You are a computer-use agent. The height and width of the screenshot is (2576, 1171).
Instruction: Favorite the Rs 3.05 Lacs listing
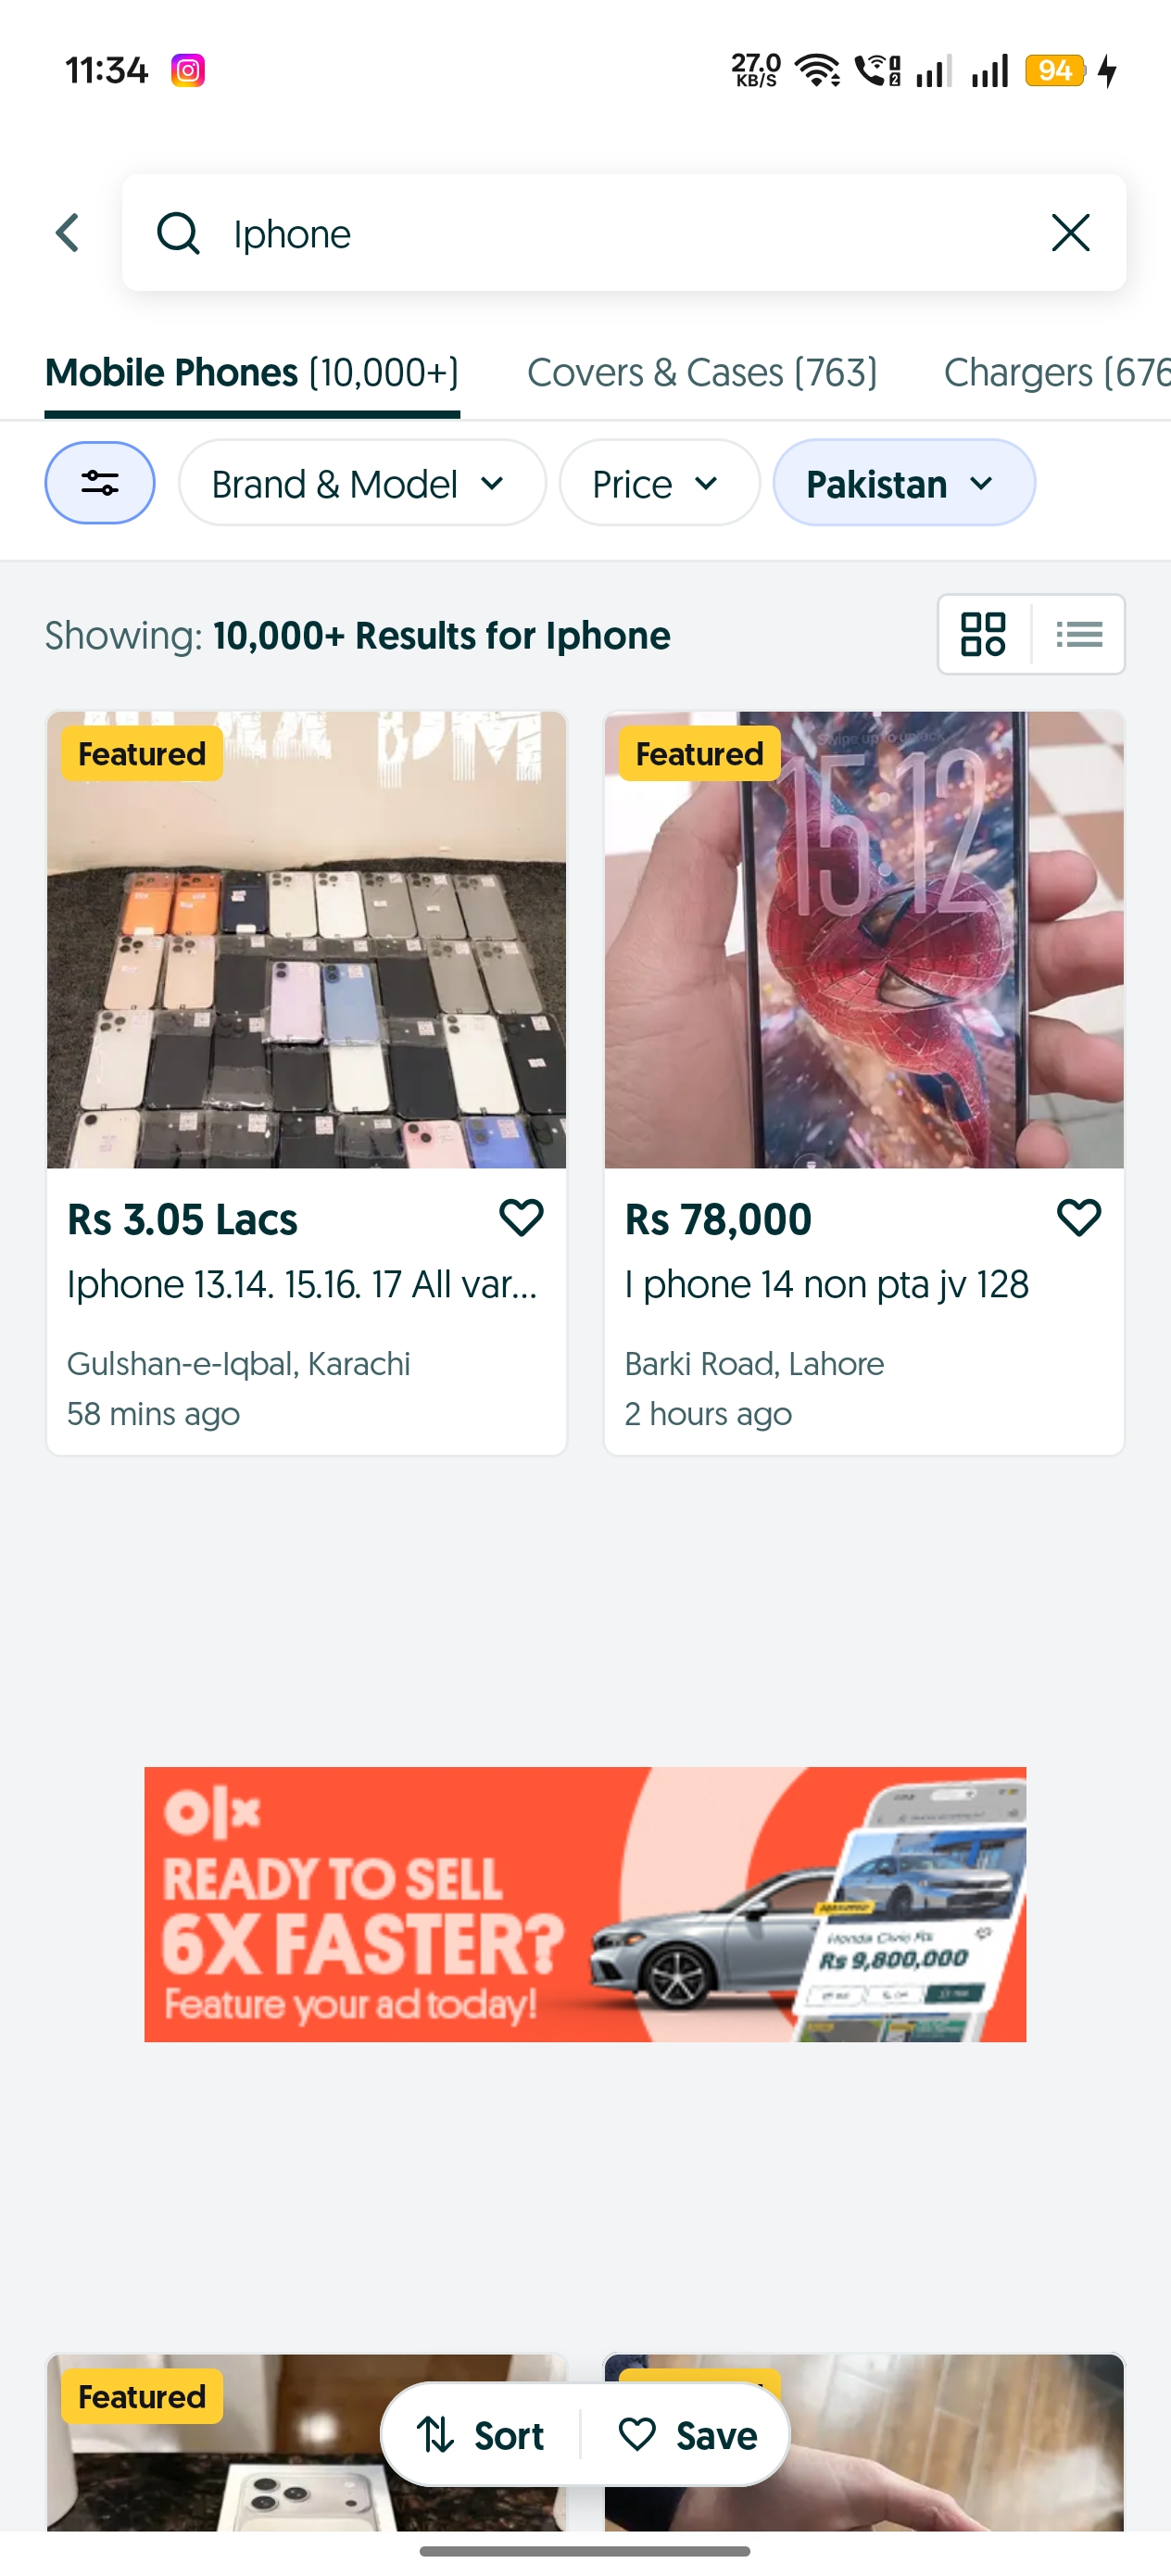(521, 1217)
